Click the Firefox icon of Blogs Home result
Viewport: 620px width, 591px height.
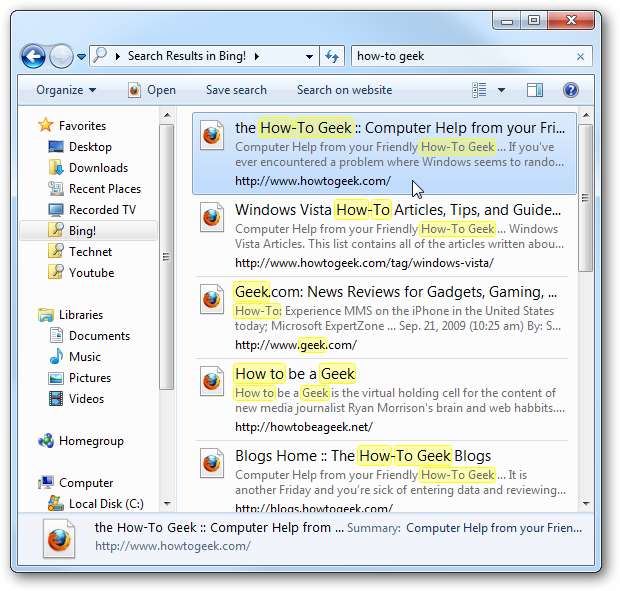pyautogui.click(x=212, y=463)
